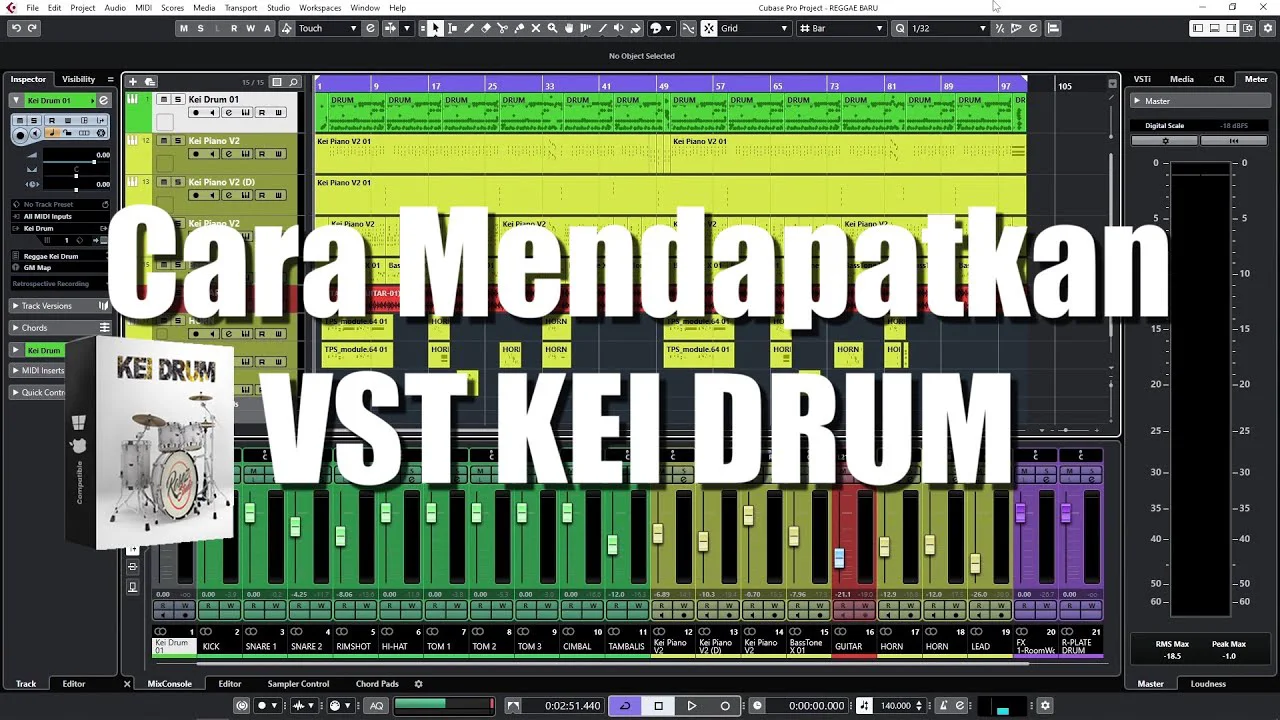Click the GUITAR channel fader handle

pyautogui.click(x=839, y=558)
